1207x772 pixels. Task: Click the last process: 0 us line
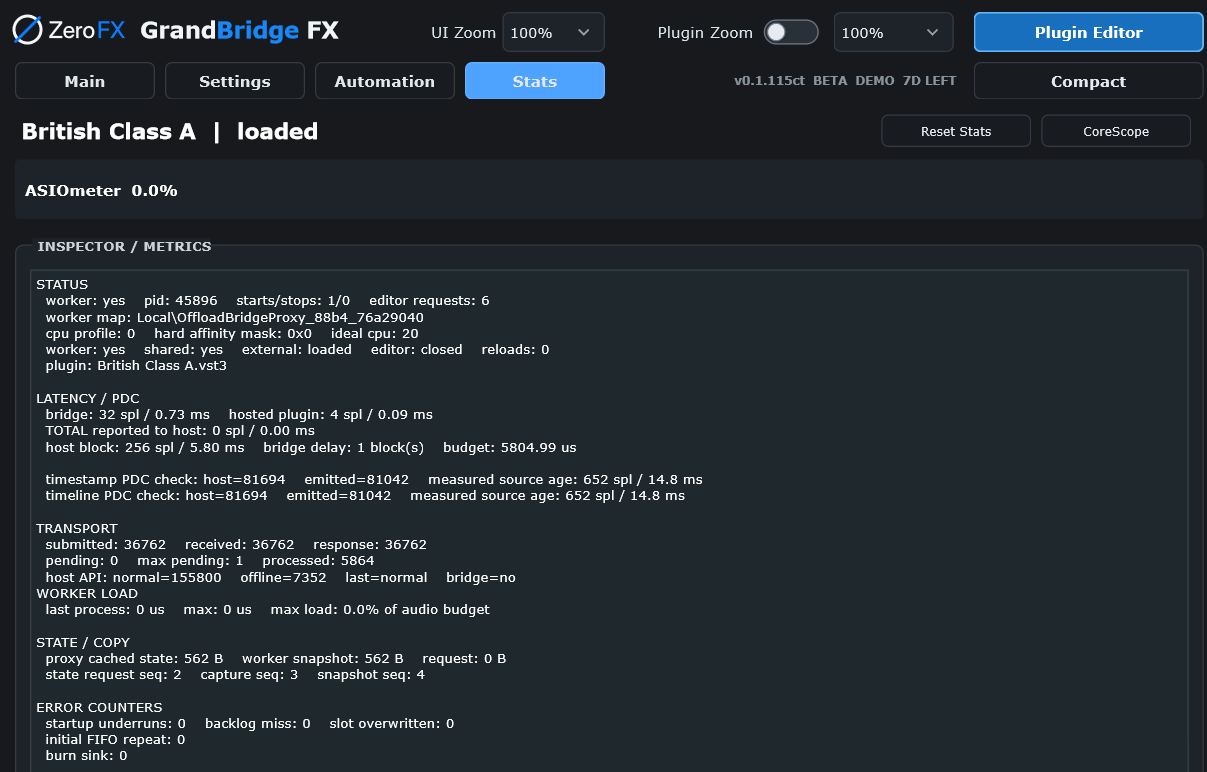tap(268, 609)
